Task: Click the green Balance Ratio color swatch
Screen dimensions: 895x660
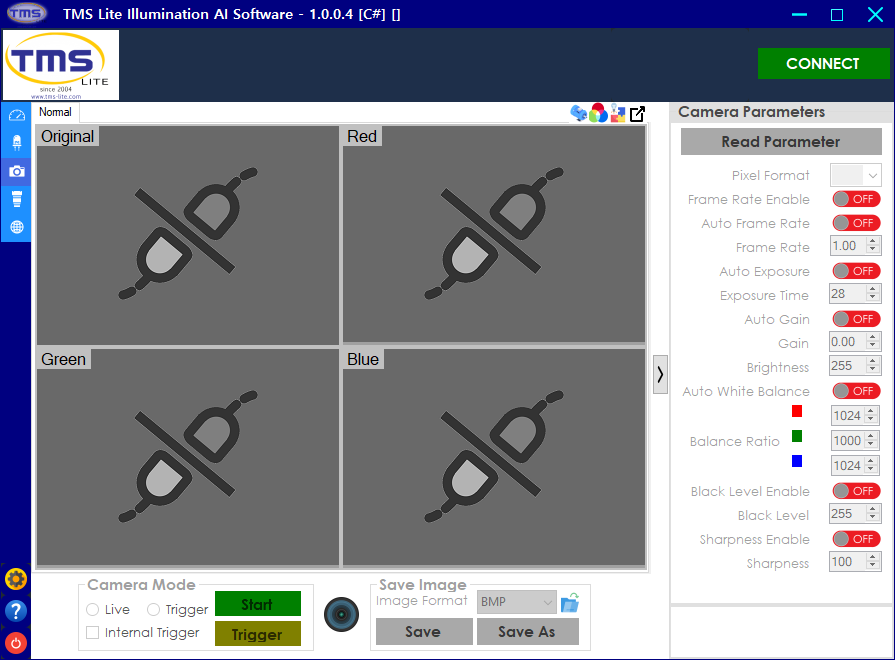Action: tap(796, 436)
